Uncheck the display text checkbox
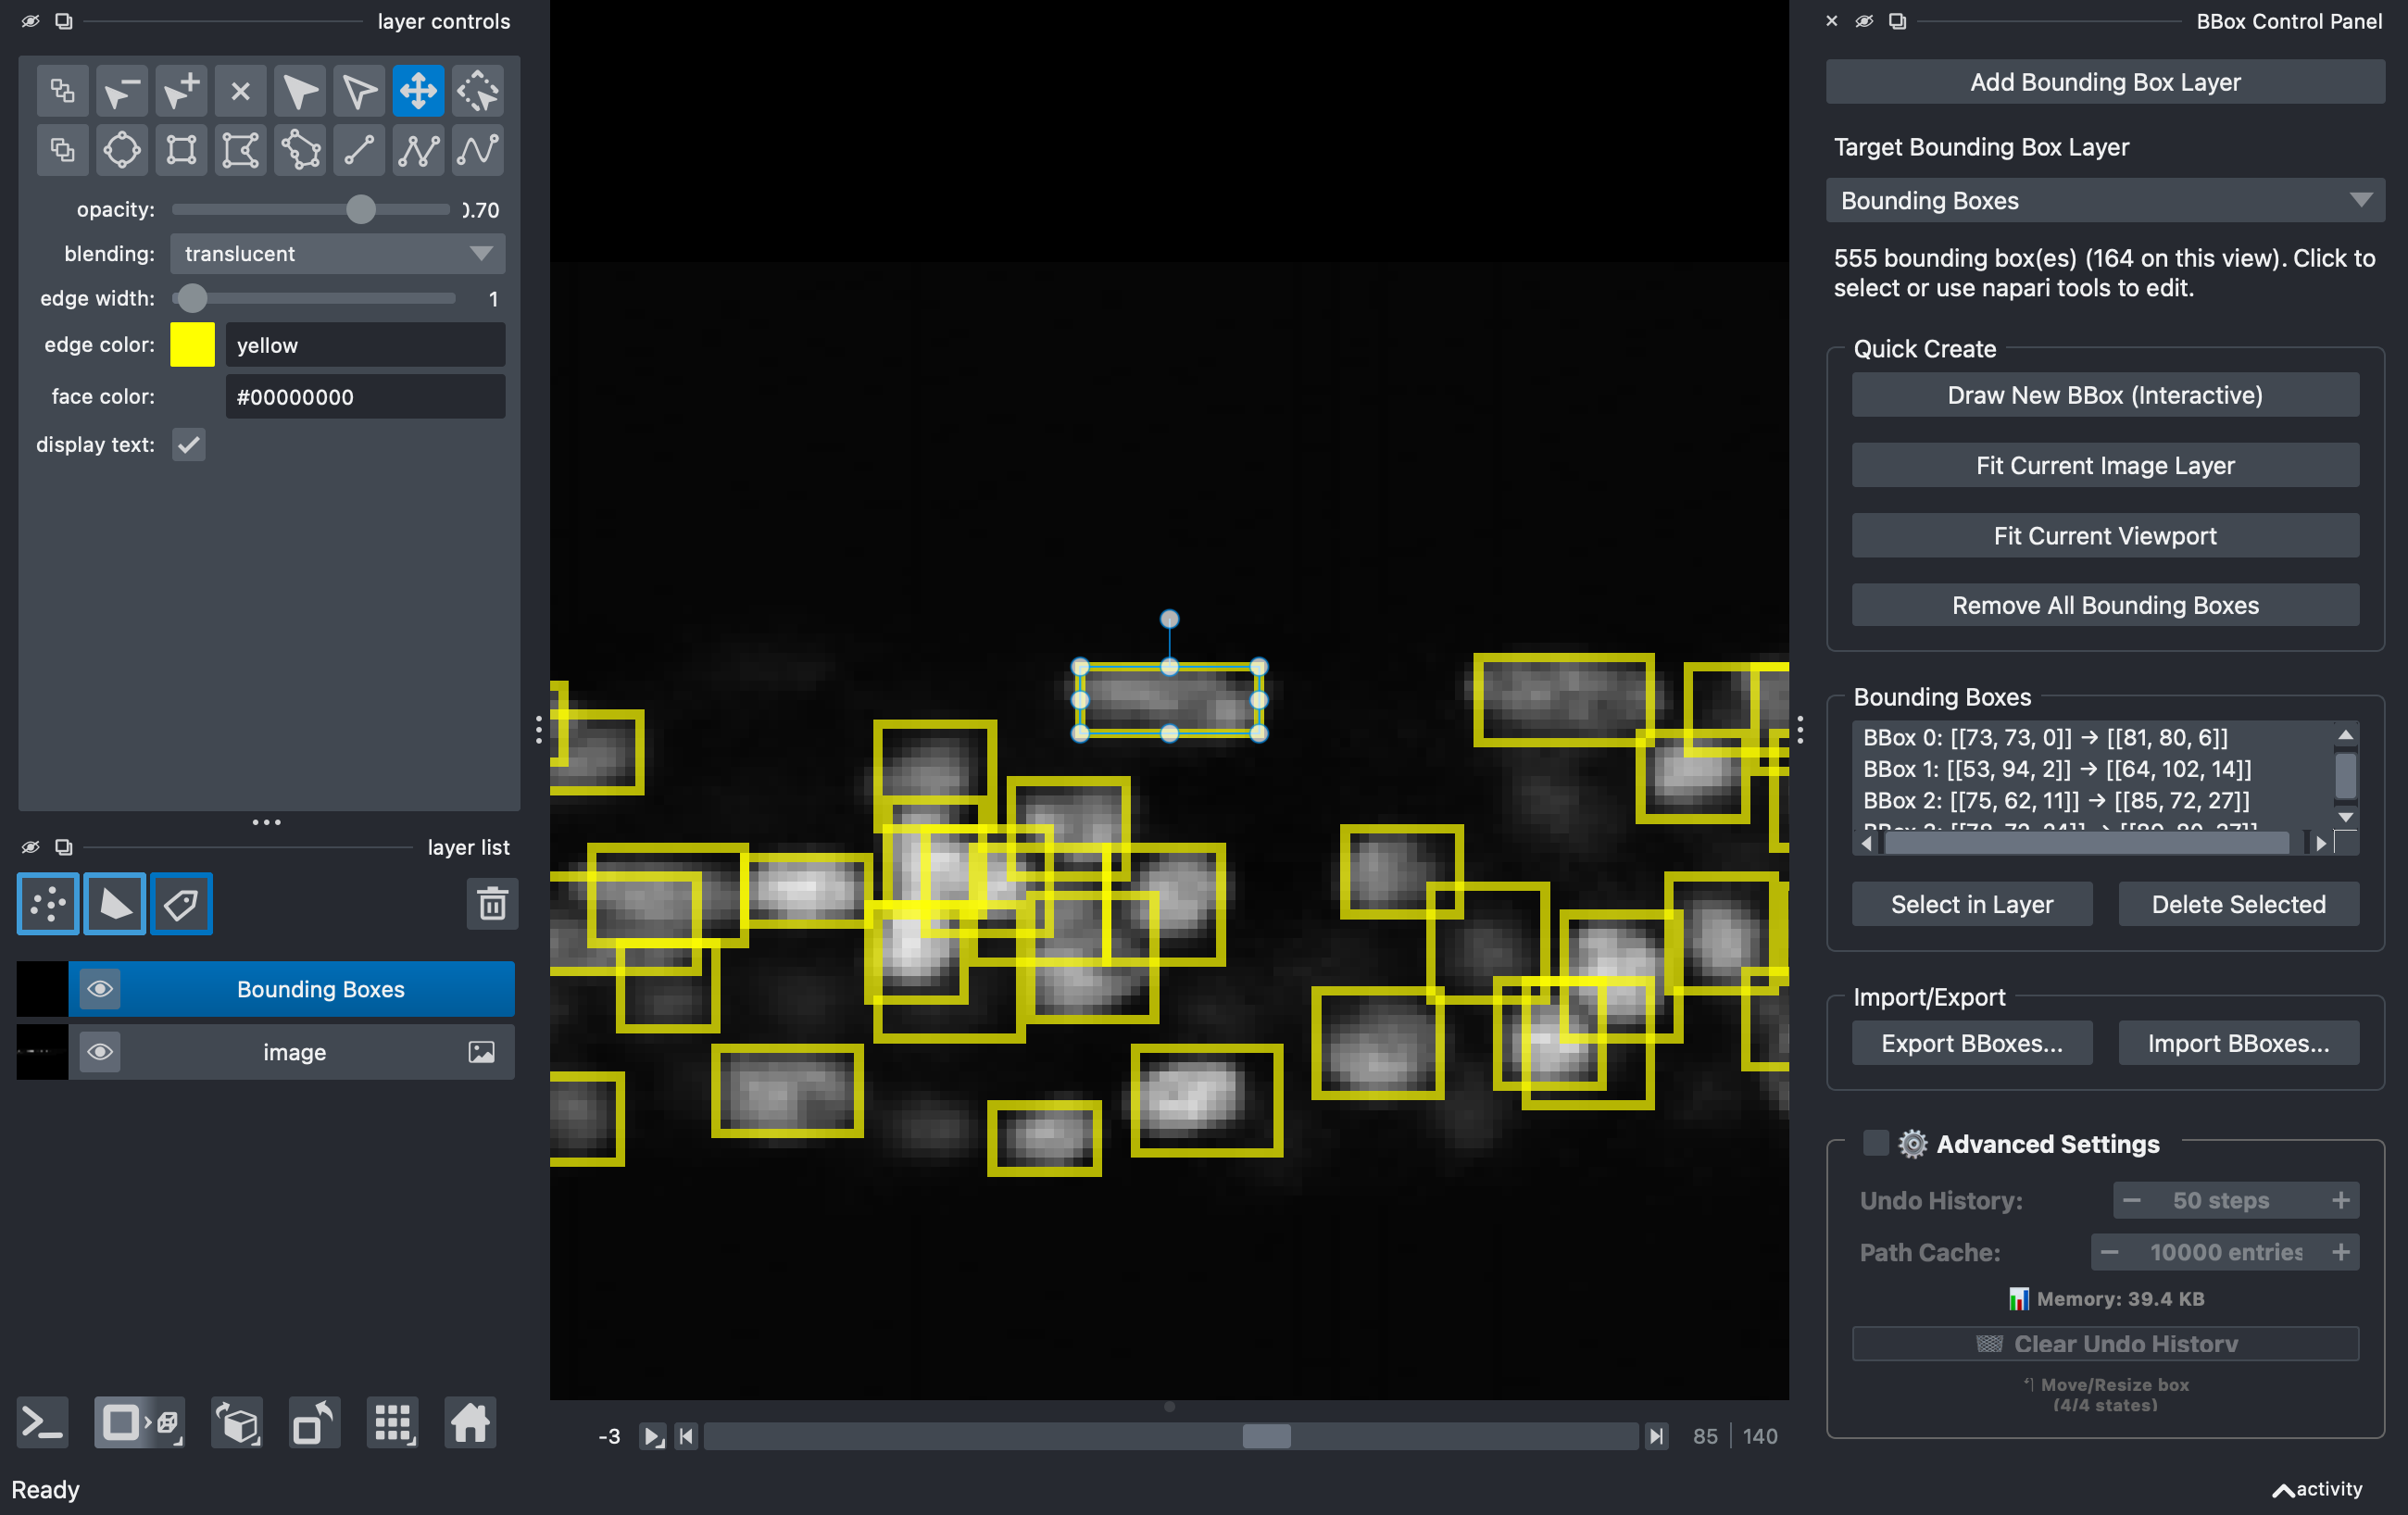Viewport: 2408px width, 1515px height. (x=188, y=445)
